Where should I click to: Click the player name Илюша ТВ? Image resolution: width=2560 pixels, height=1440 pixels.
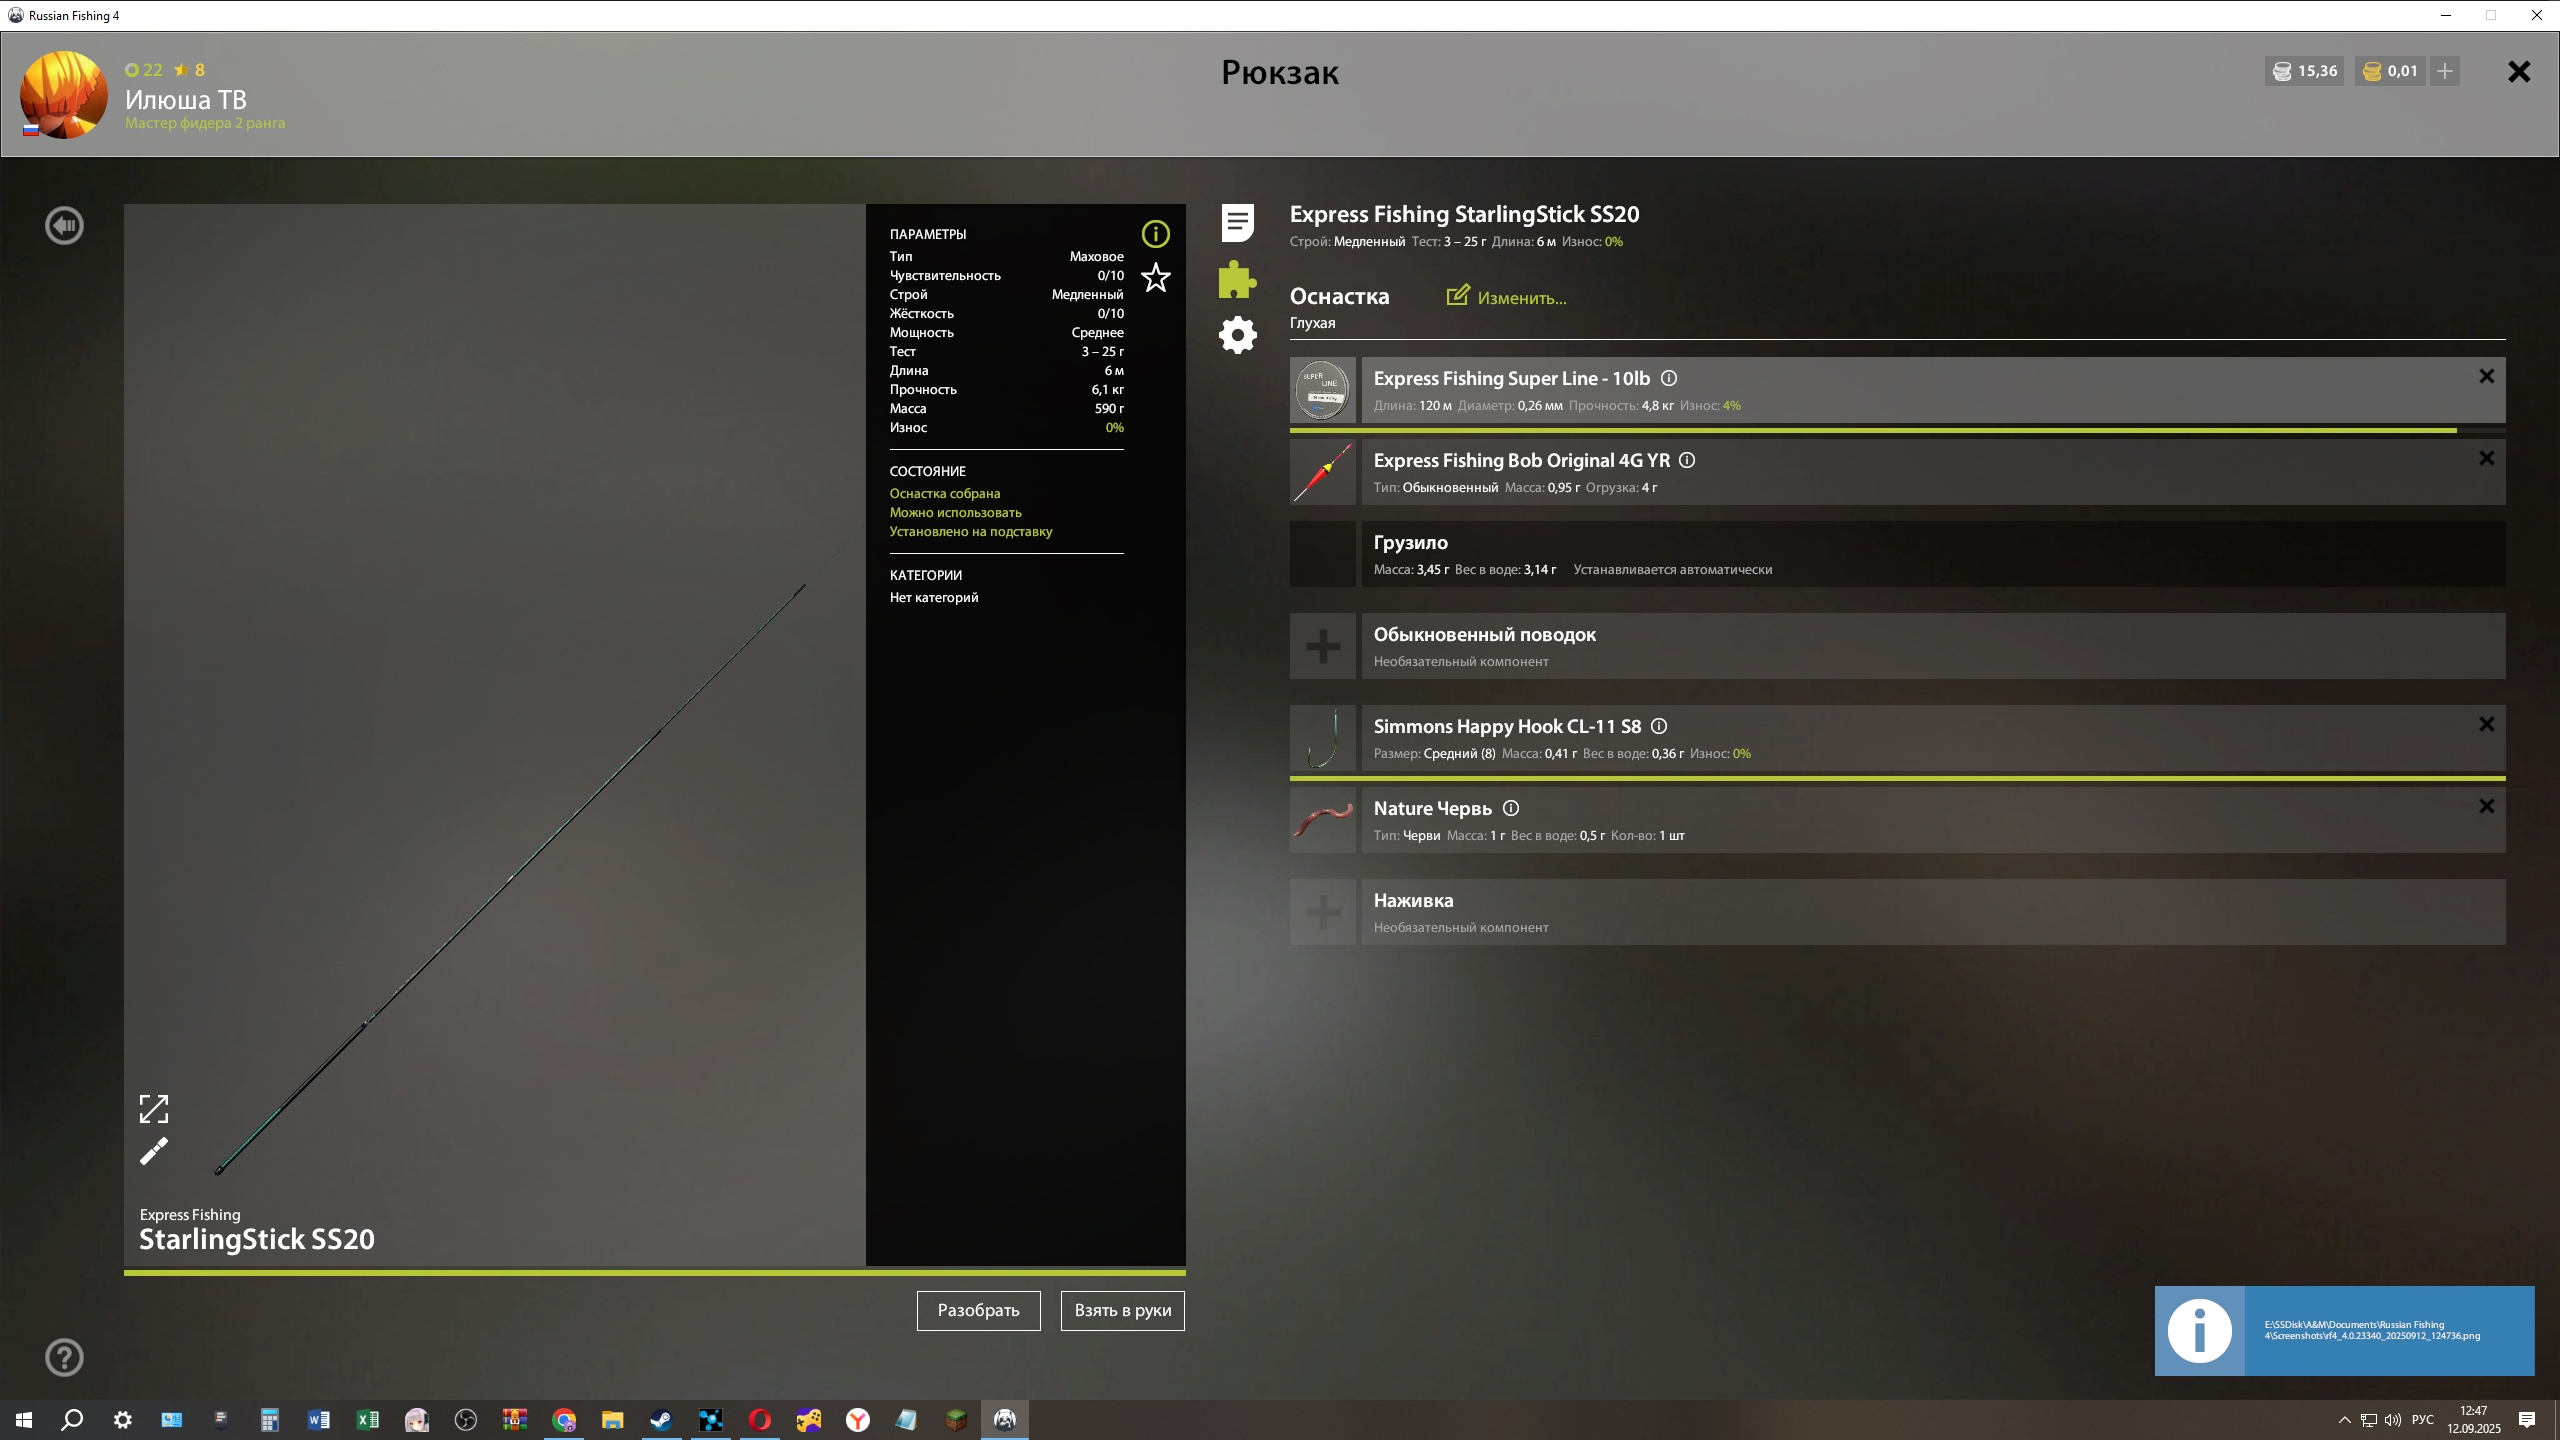coord(186,99)
